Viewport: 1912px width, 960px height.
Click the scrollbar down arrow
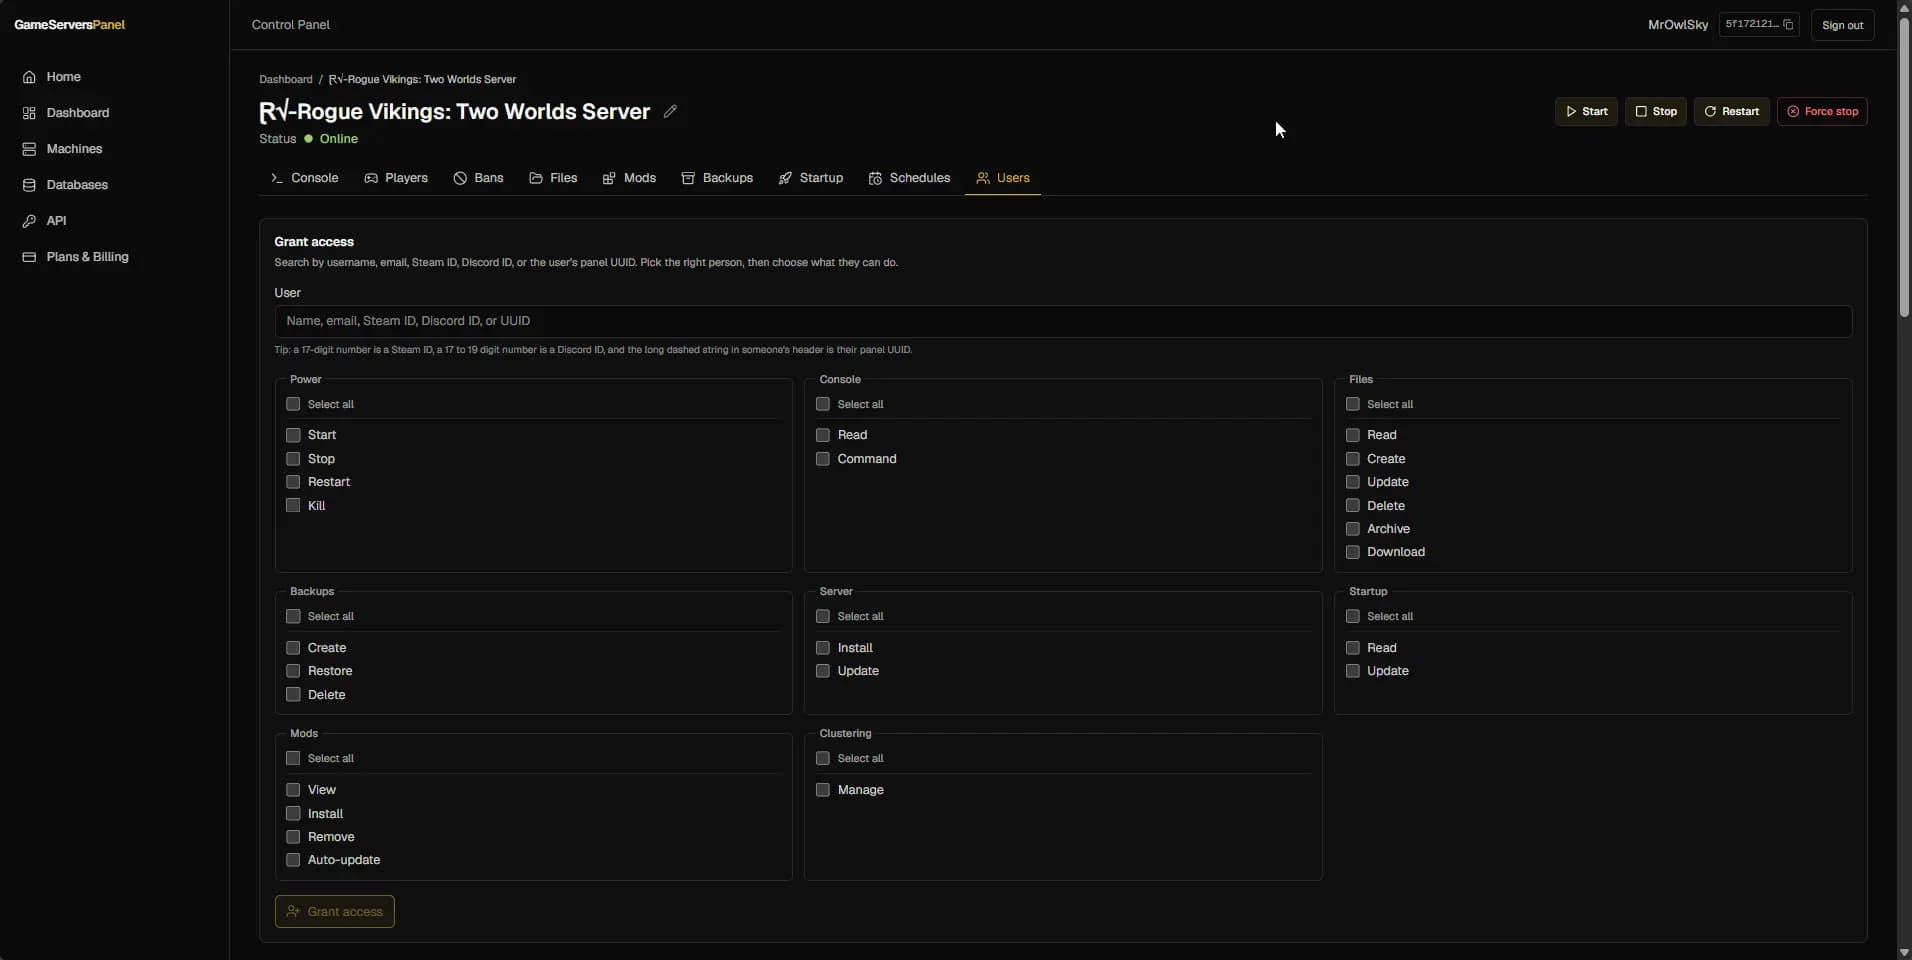[x=1904, y=952]
